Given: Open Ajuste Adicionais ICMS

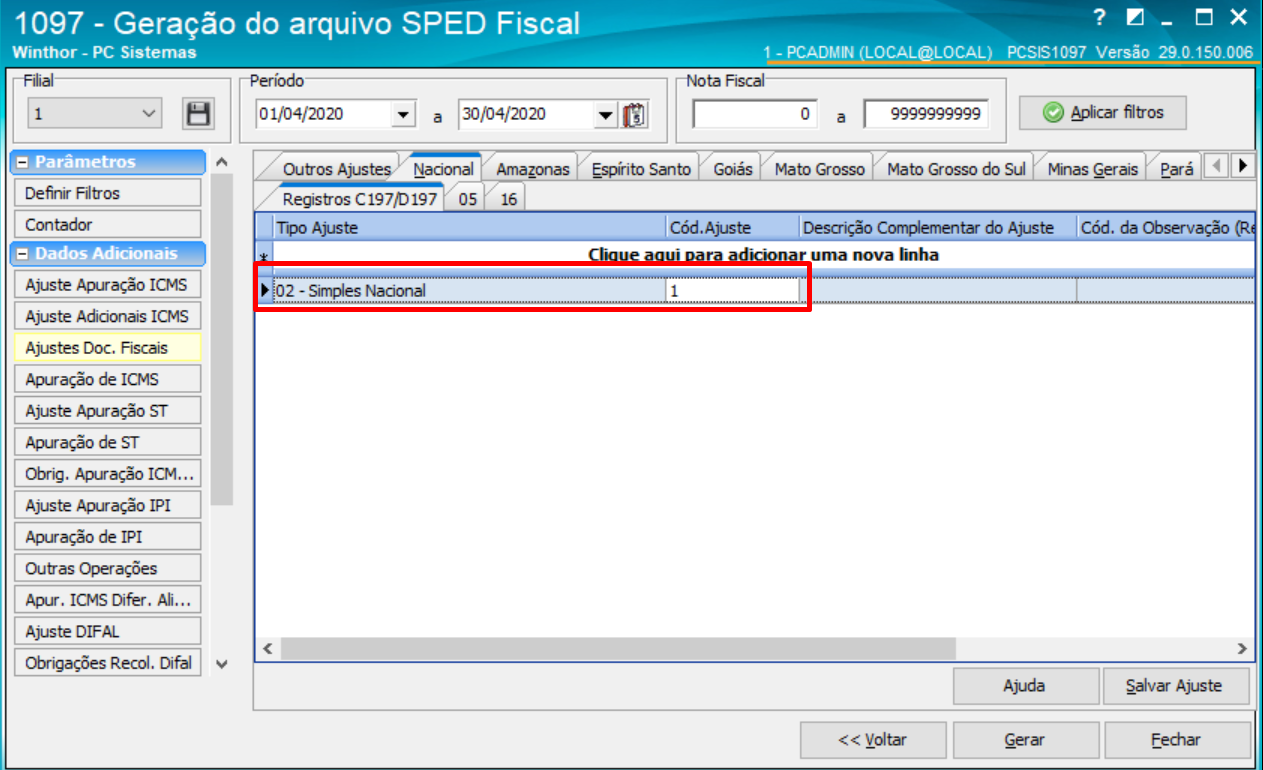Looking at the screenshot, I should 108,316.
